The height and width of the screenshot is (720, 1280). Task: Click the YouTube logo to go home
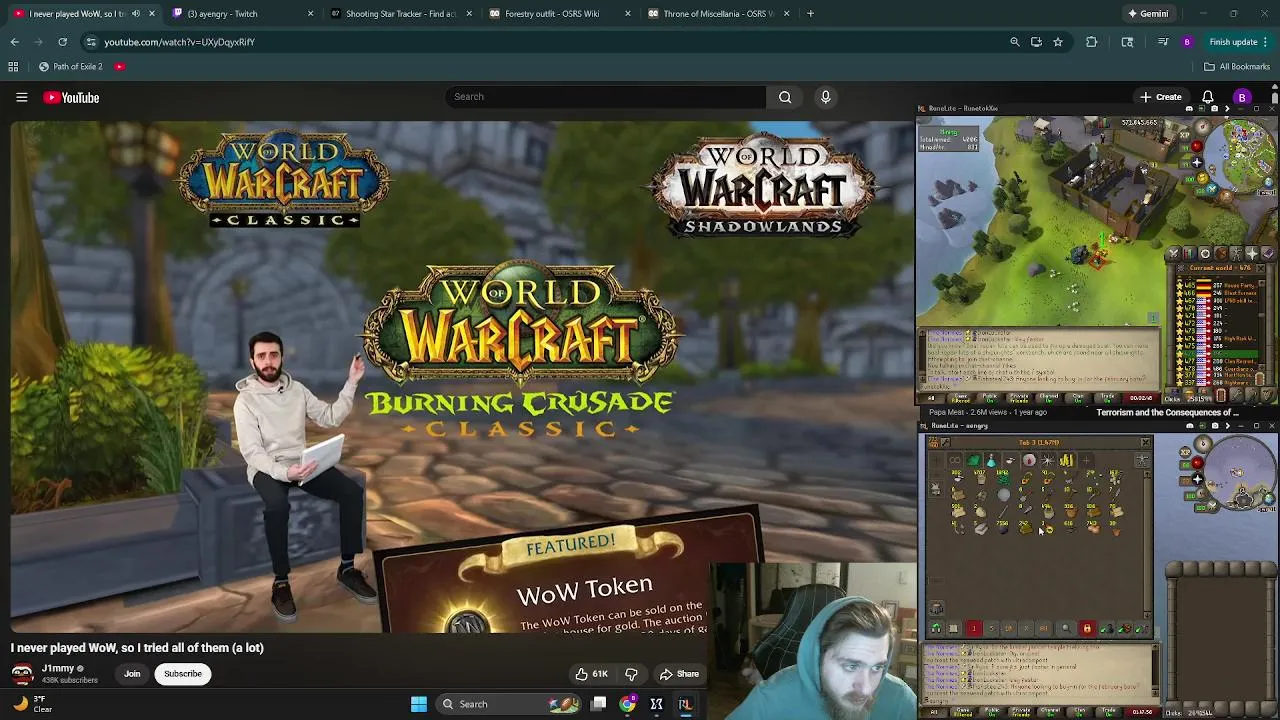[x=71, y=97]
